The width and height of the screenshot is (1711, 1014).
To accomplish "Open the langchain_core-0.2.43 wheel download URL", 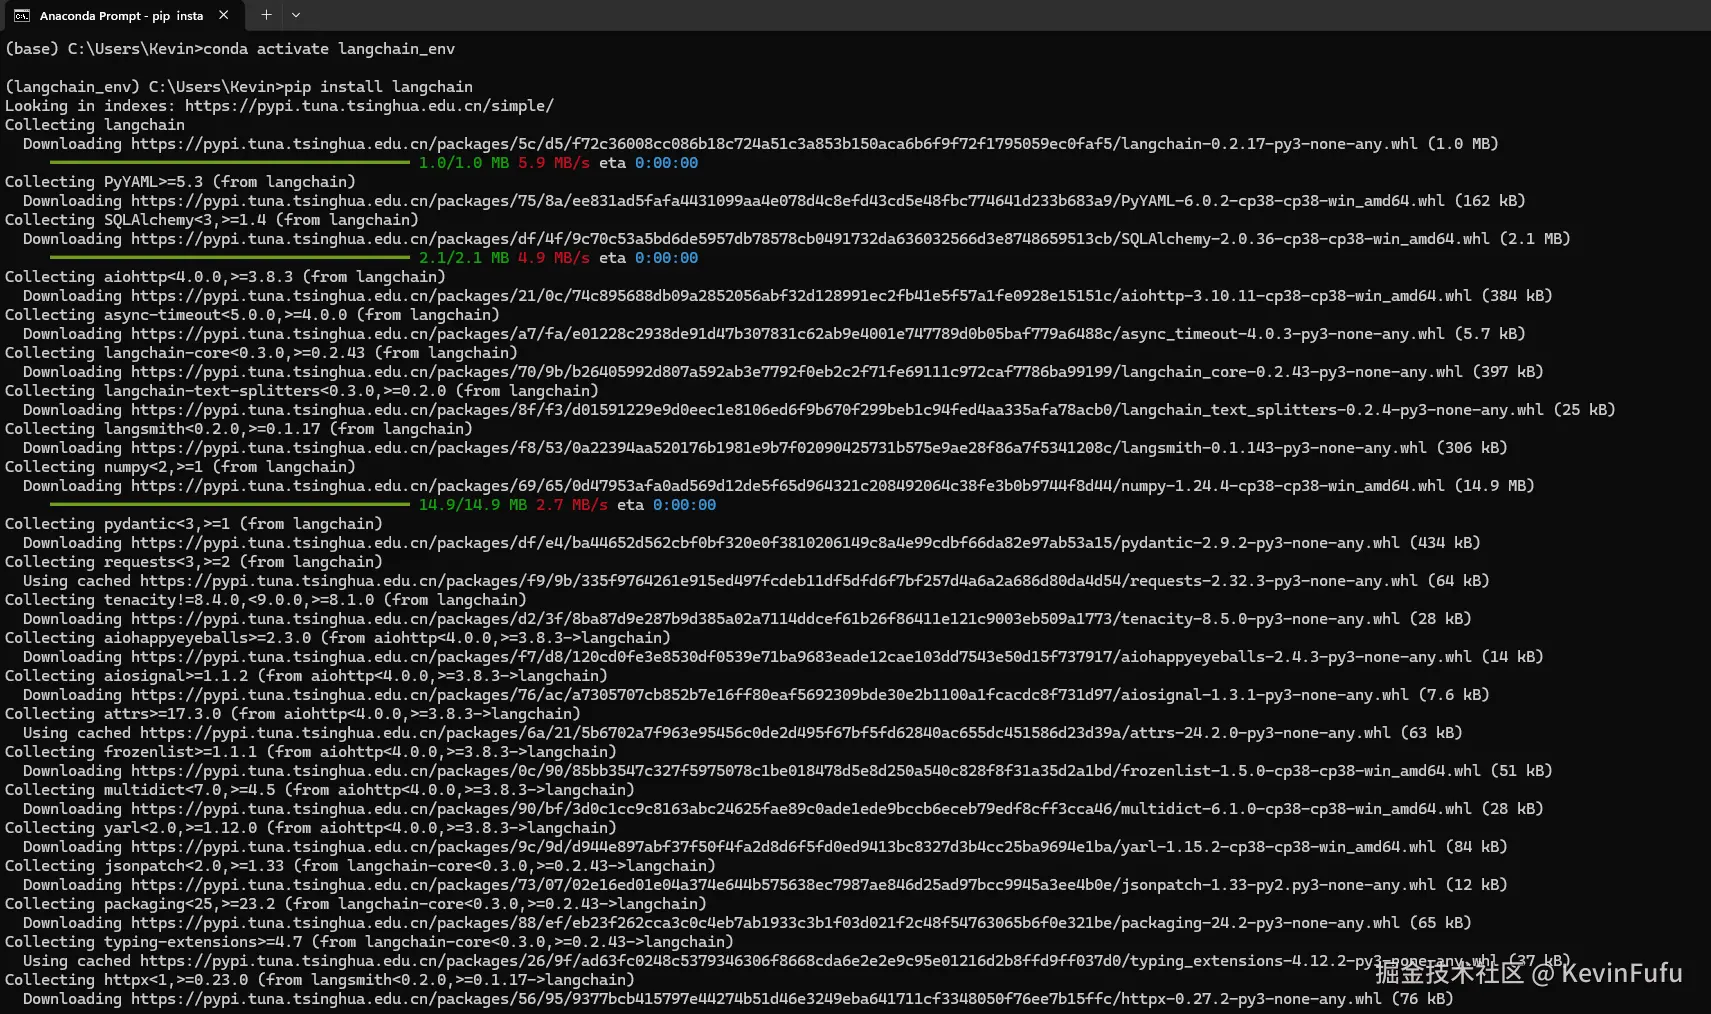I will tap(797, 372).
